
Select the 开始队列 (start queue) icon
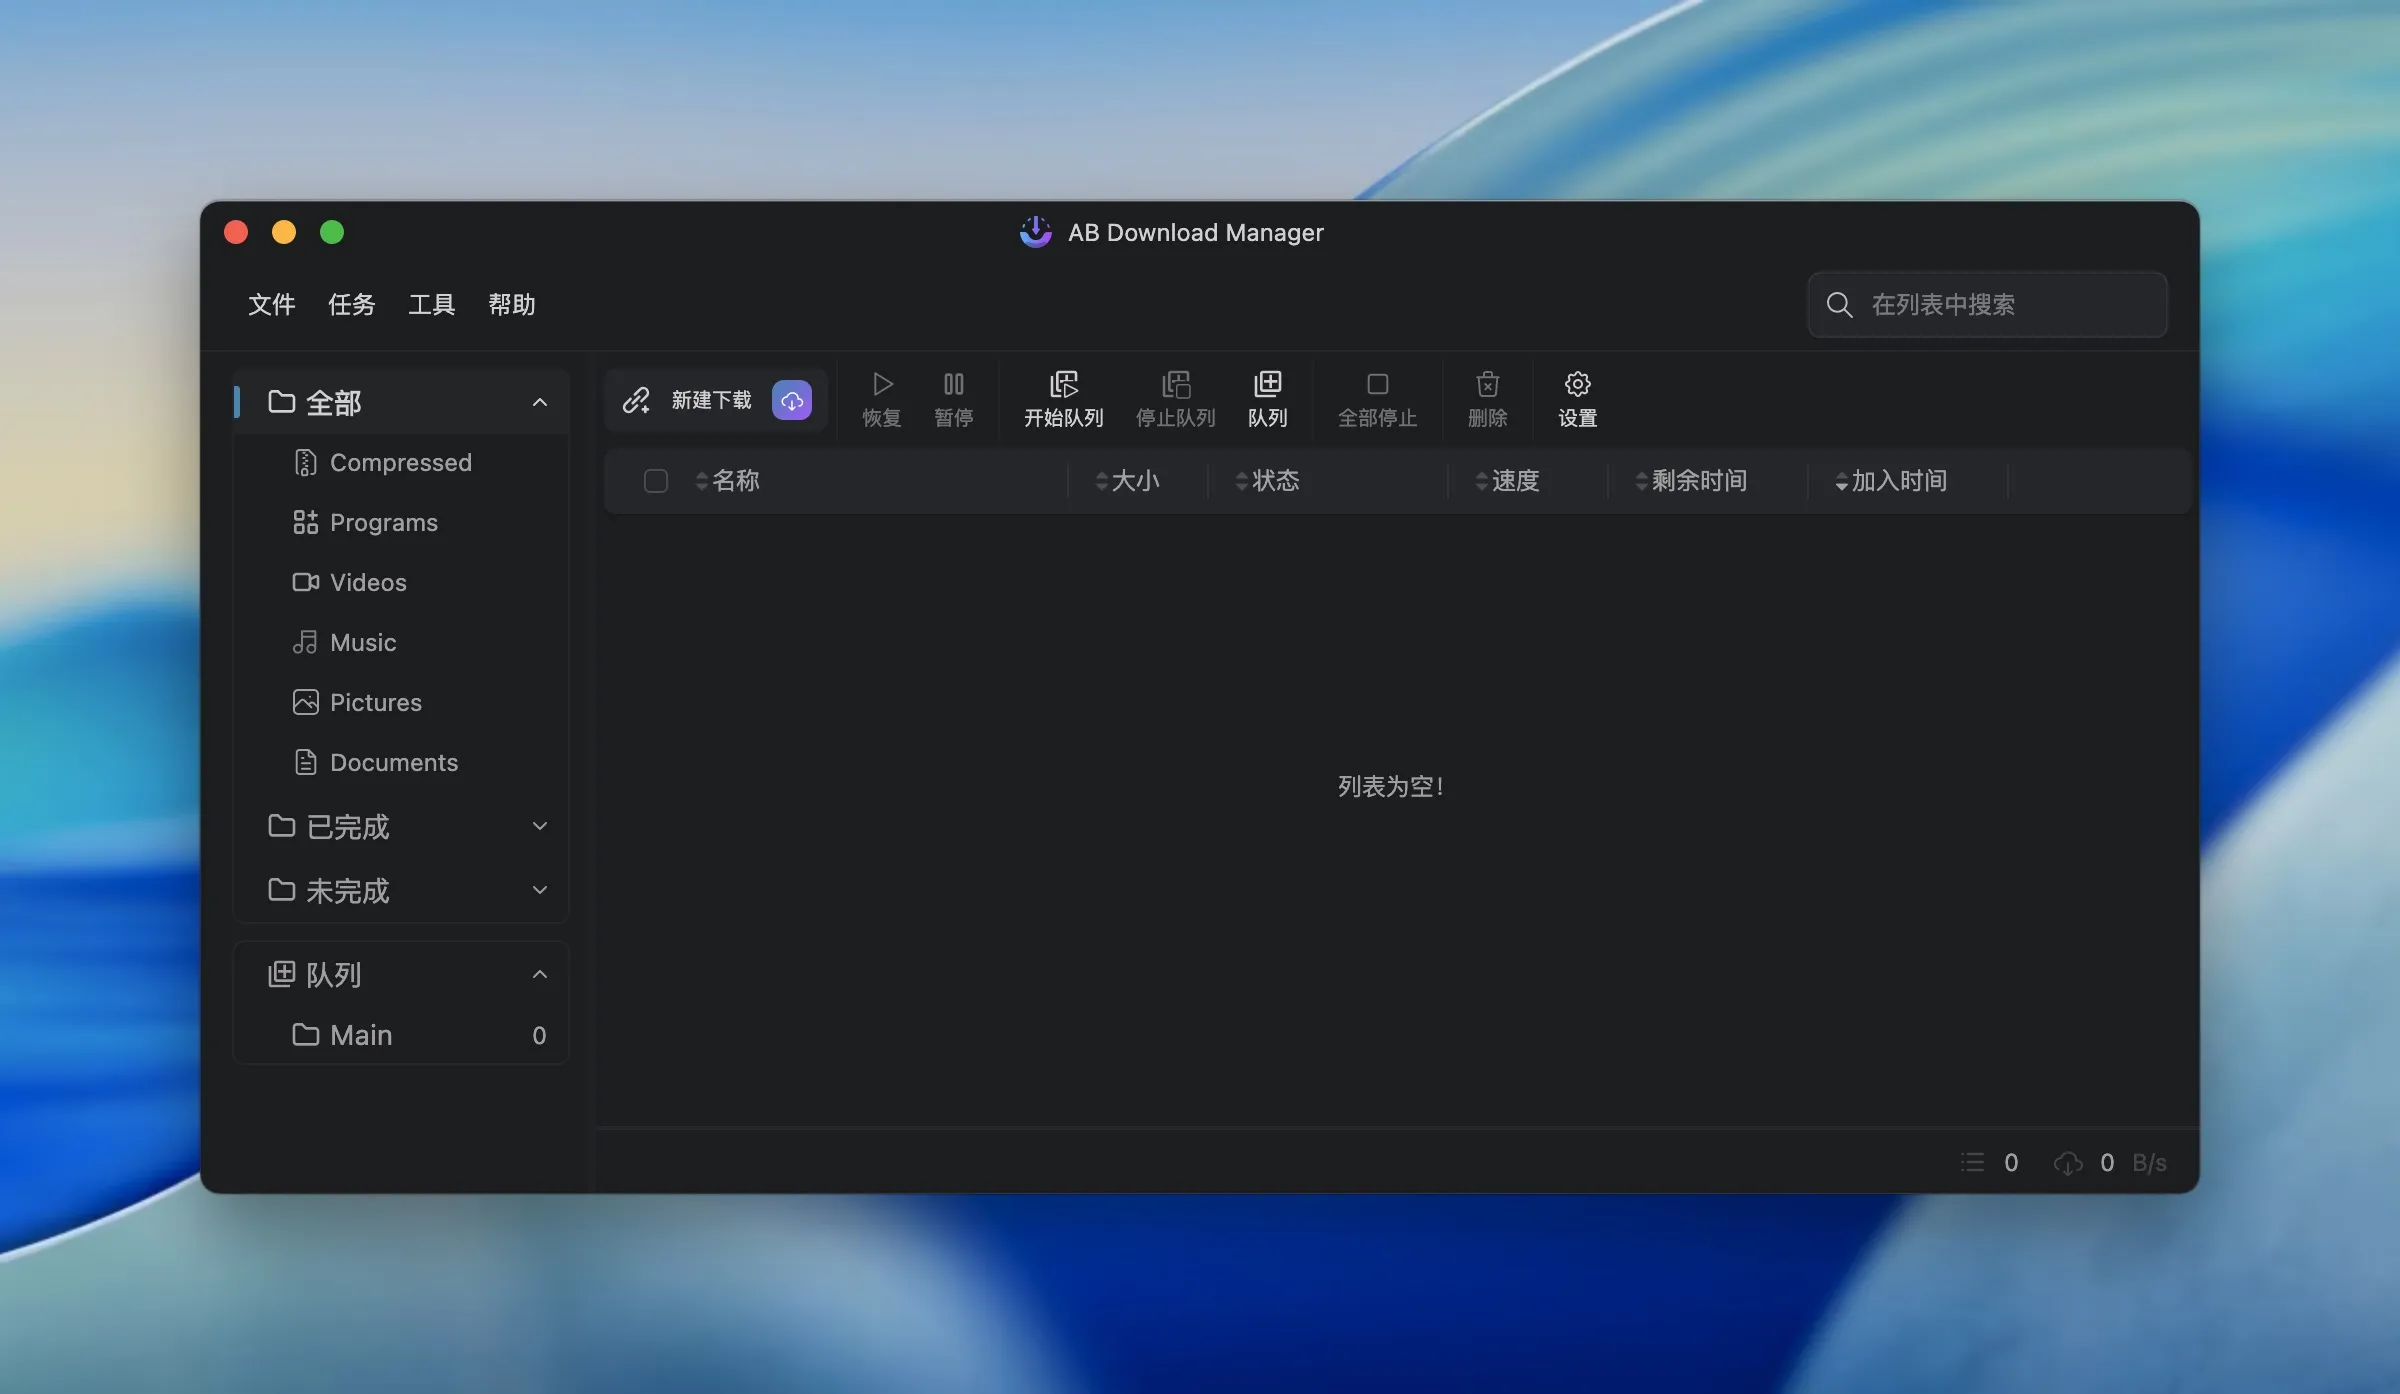(1063, 398)
